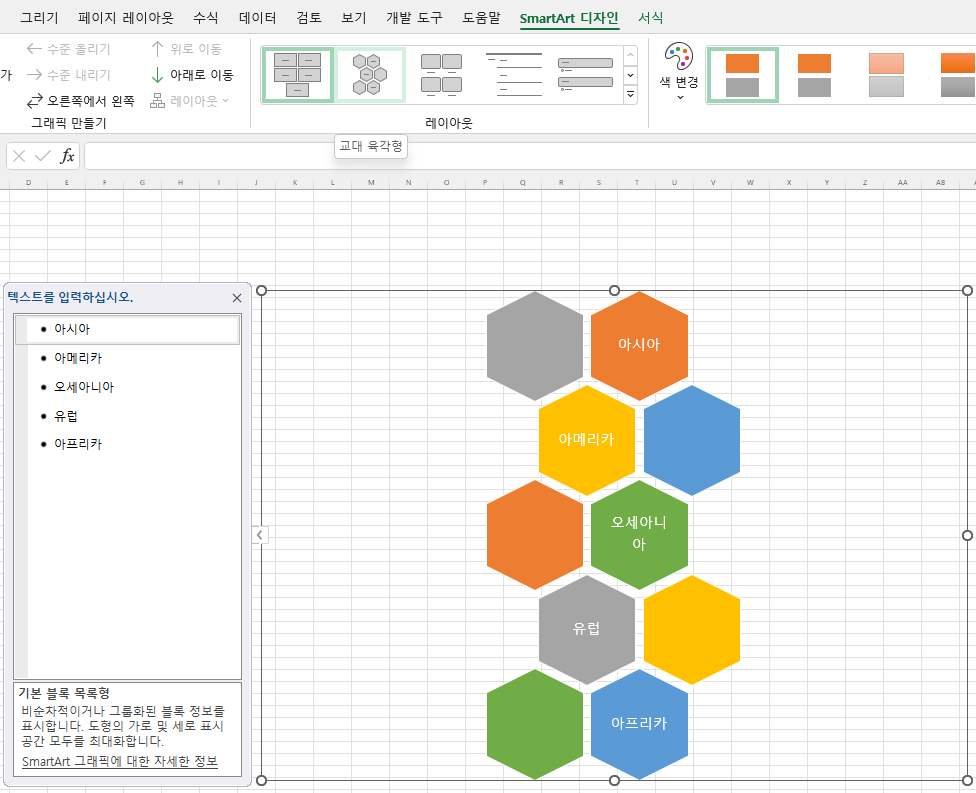Click the style gallery down chevron
The width and height of the screenshot is (976, 793).
coord(631,76)
